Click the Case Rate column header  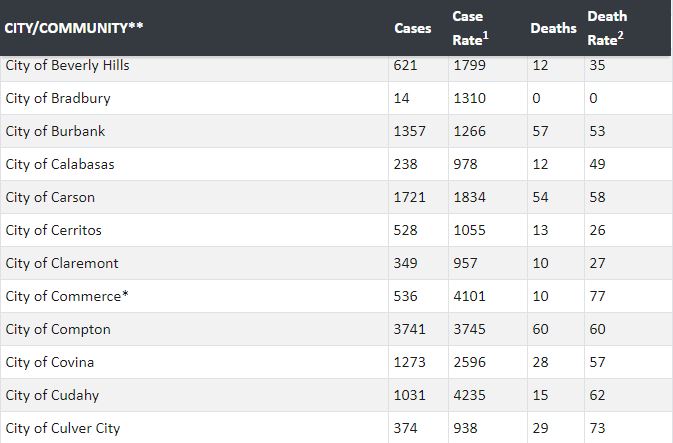click(x=470, y=28)
